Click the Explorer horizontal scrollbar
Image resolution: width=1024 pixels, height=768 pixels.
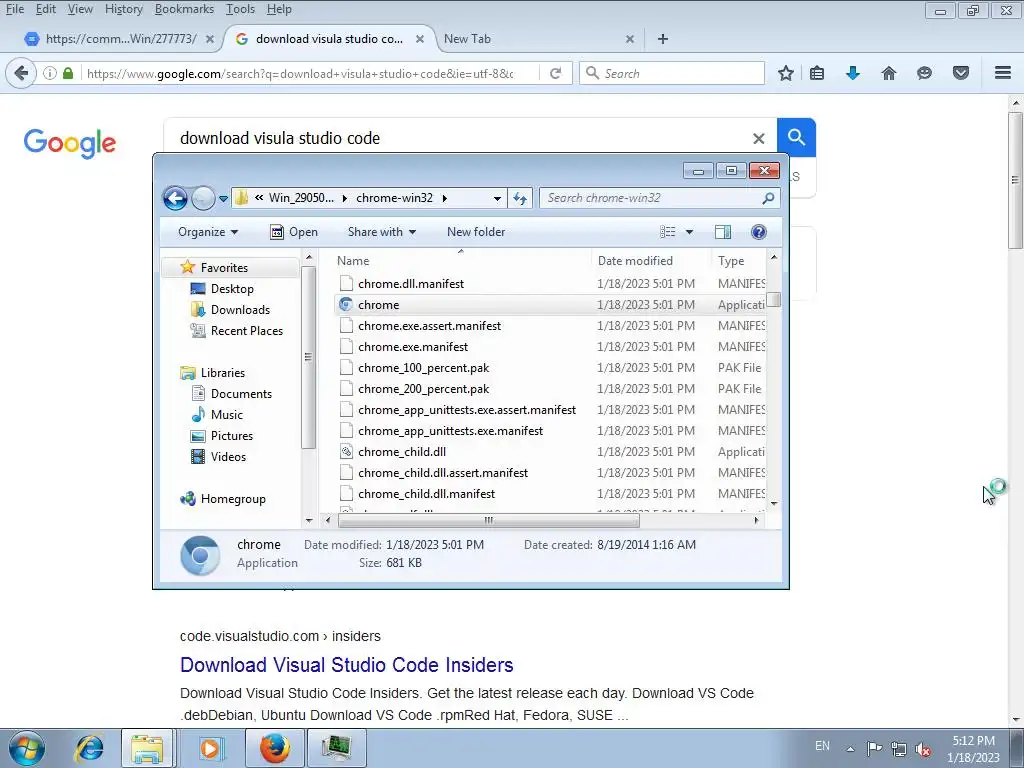(x=489, y=520)
